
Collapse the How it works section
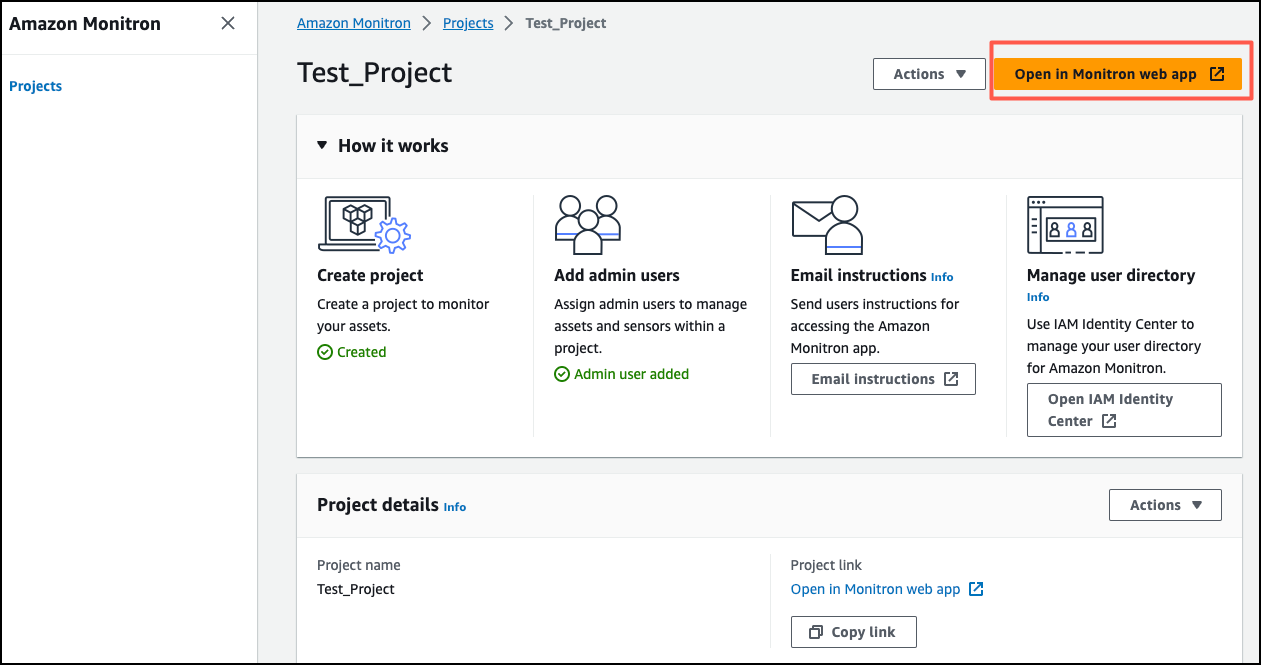[x=321, y=145]
